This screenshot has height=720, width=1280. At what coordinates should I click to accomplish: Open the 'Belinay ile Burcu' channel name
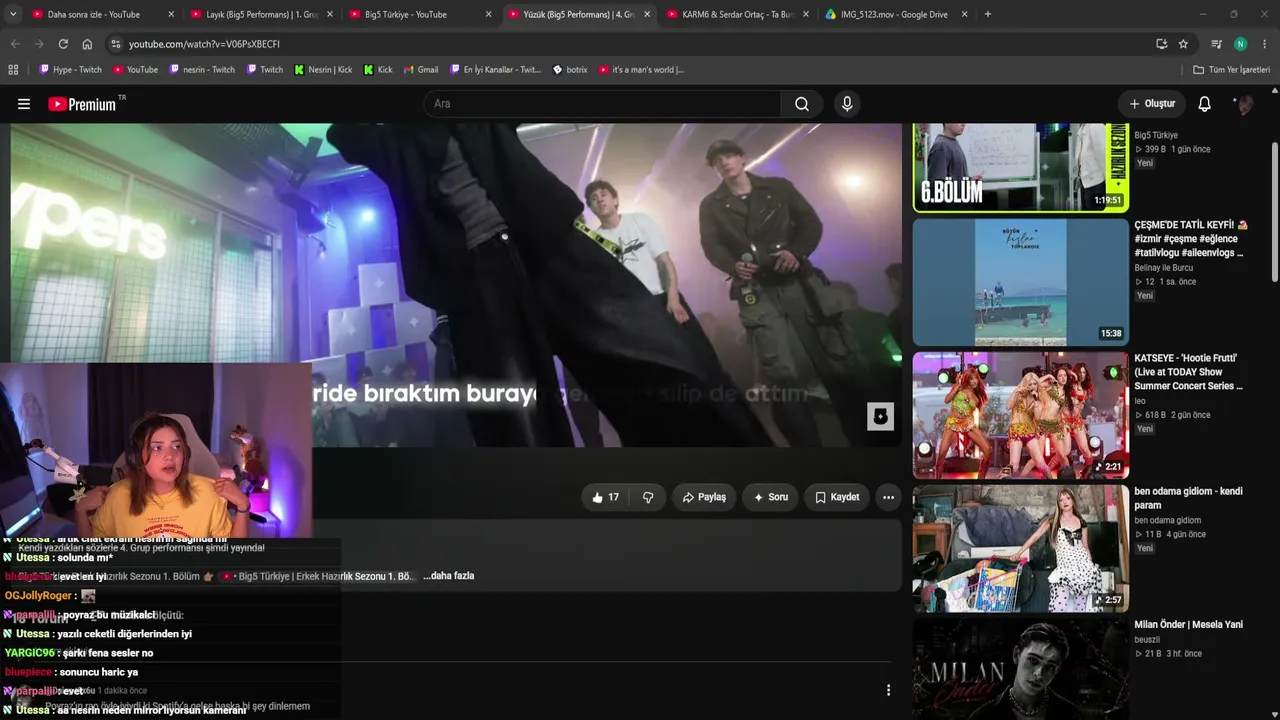[x=1163, y=268]
